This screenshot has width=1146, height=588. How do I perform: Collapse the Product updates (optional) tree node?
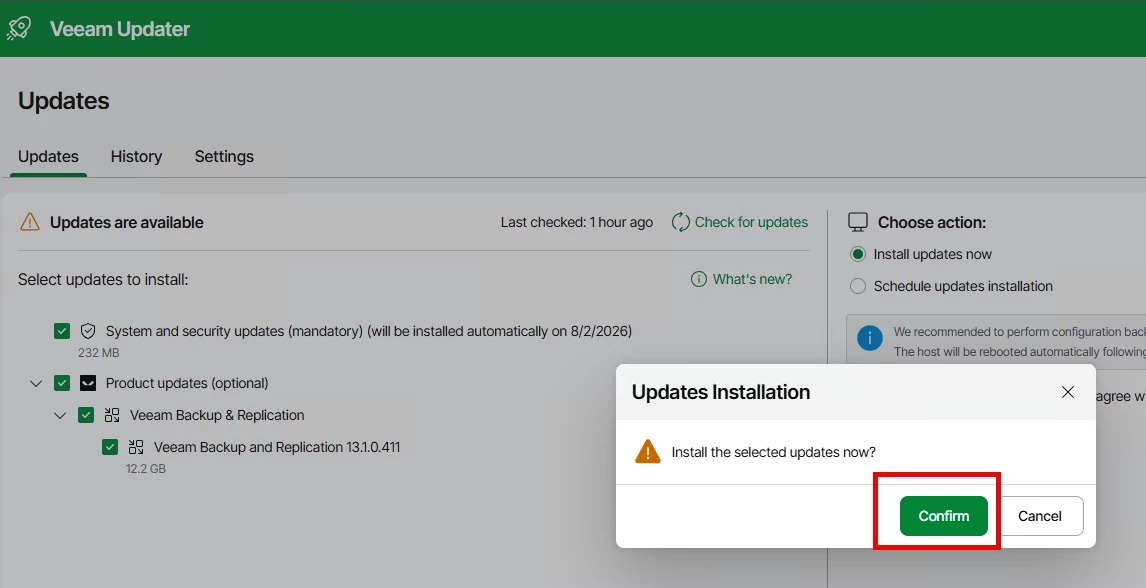coord(36,383)
